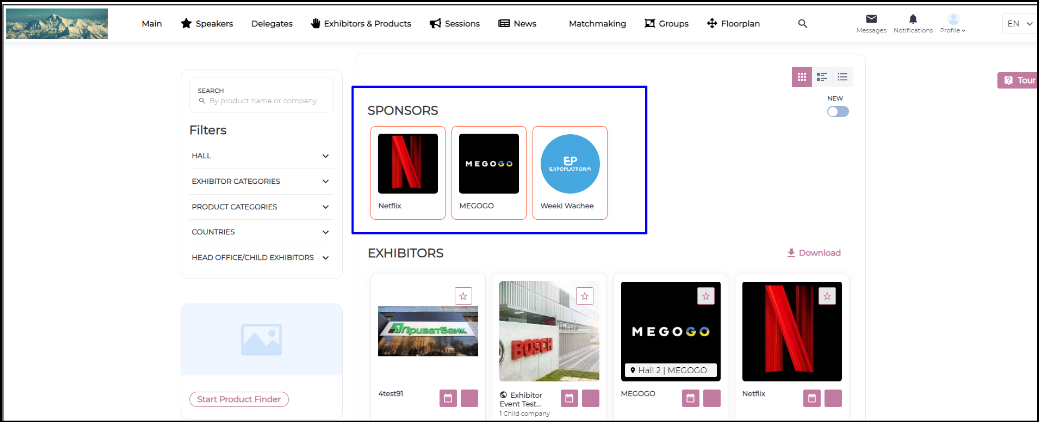This screenshot has width=1039, height=422.
Task: Open the Groups menu item
Action: click(667, 24)
